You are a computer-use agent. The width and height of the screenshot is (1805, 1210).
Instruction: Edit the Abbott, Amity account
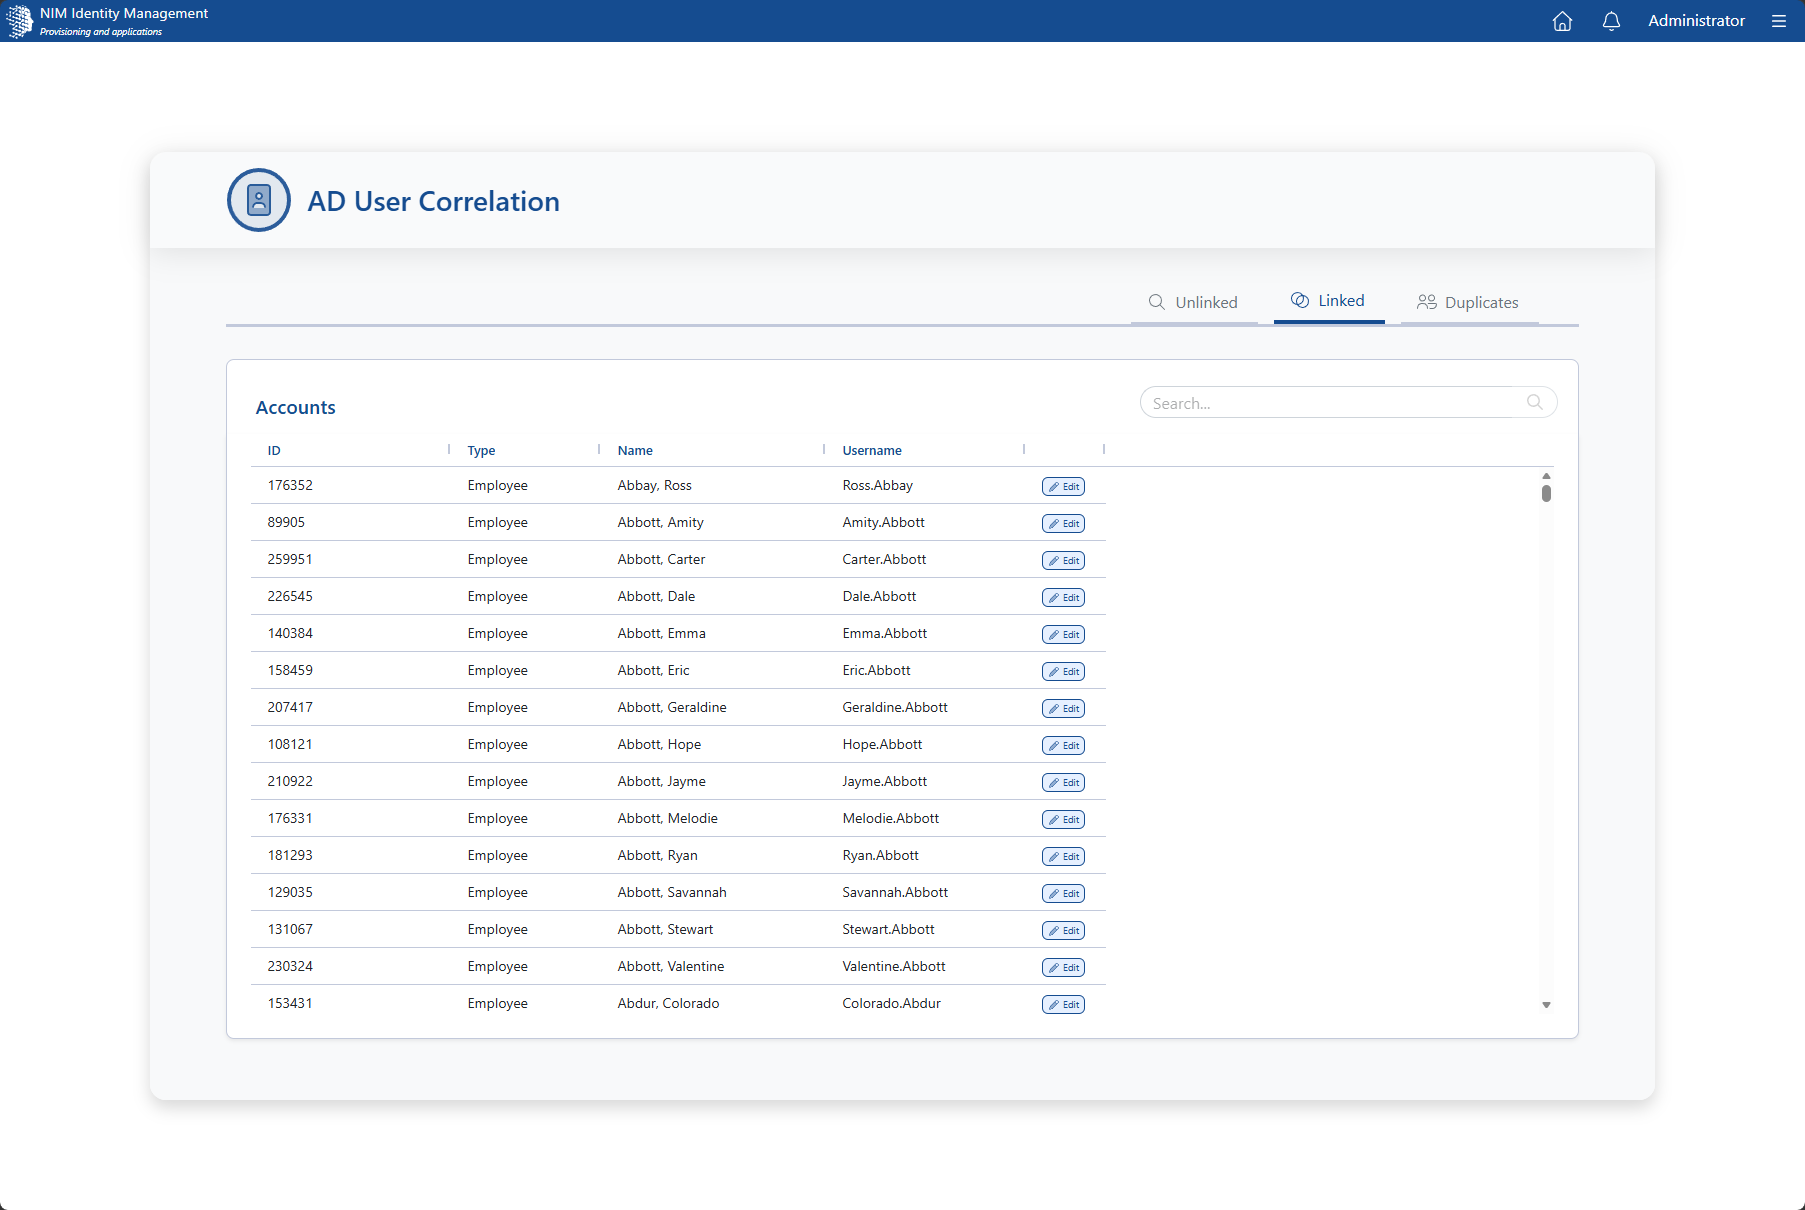1063,523
